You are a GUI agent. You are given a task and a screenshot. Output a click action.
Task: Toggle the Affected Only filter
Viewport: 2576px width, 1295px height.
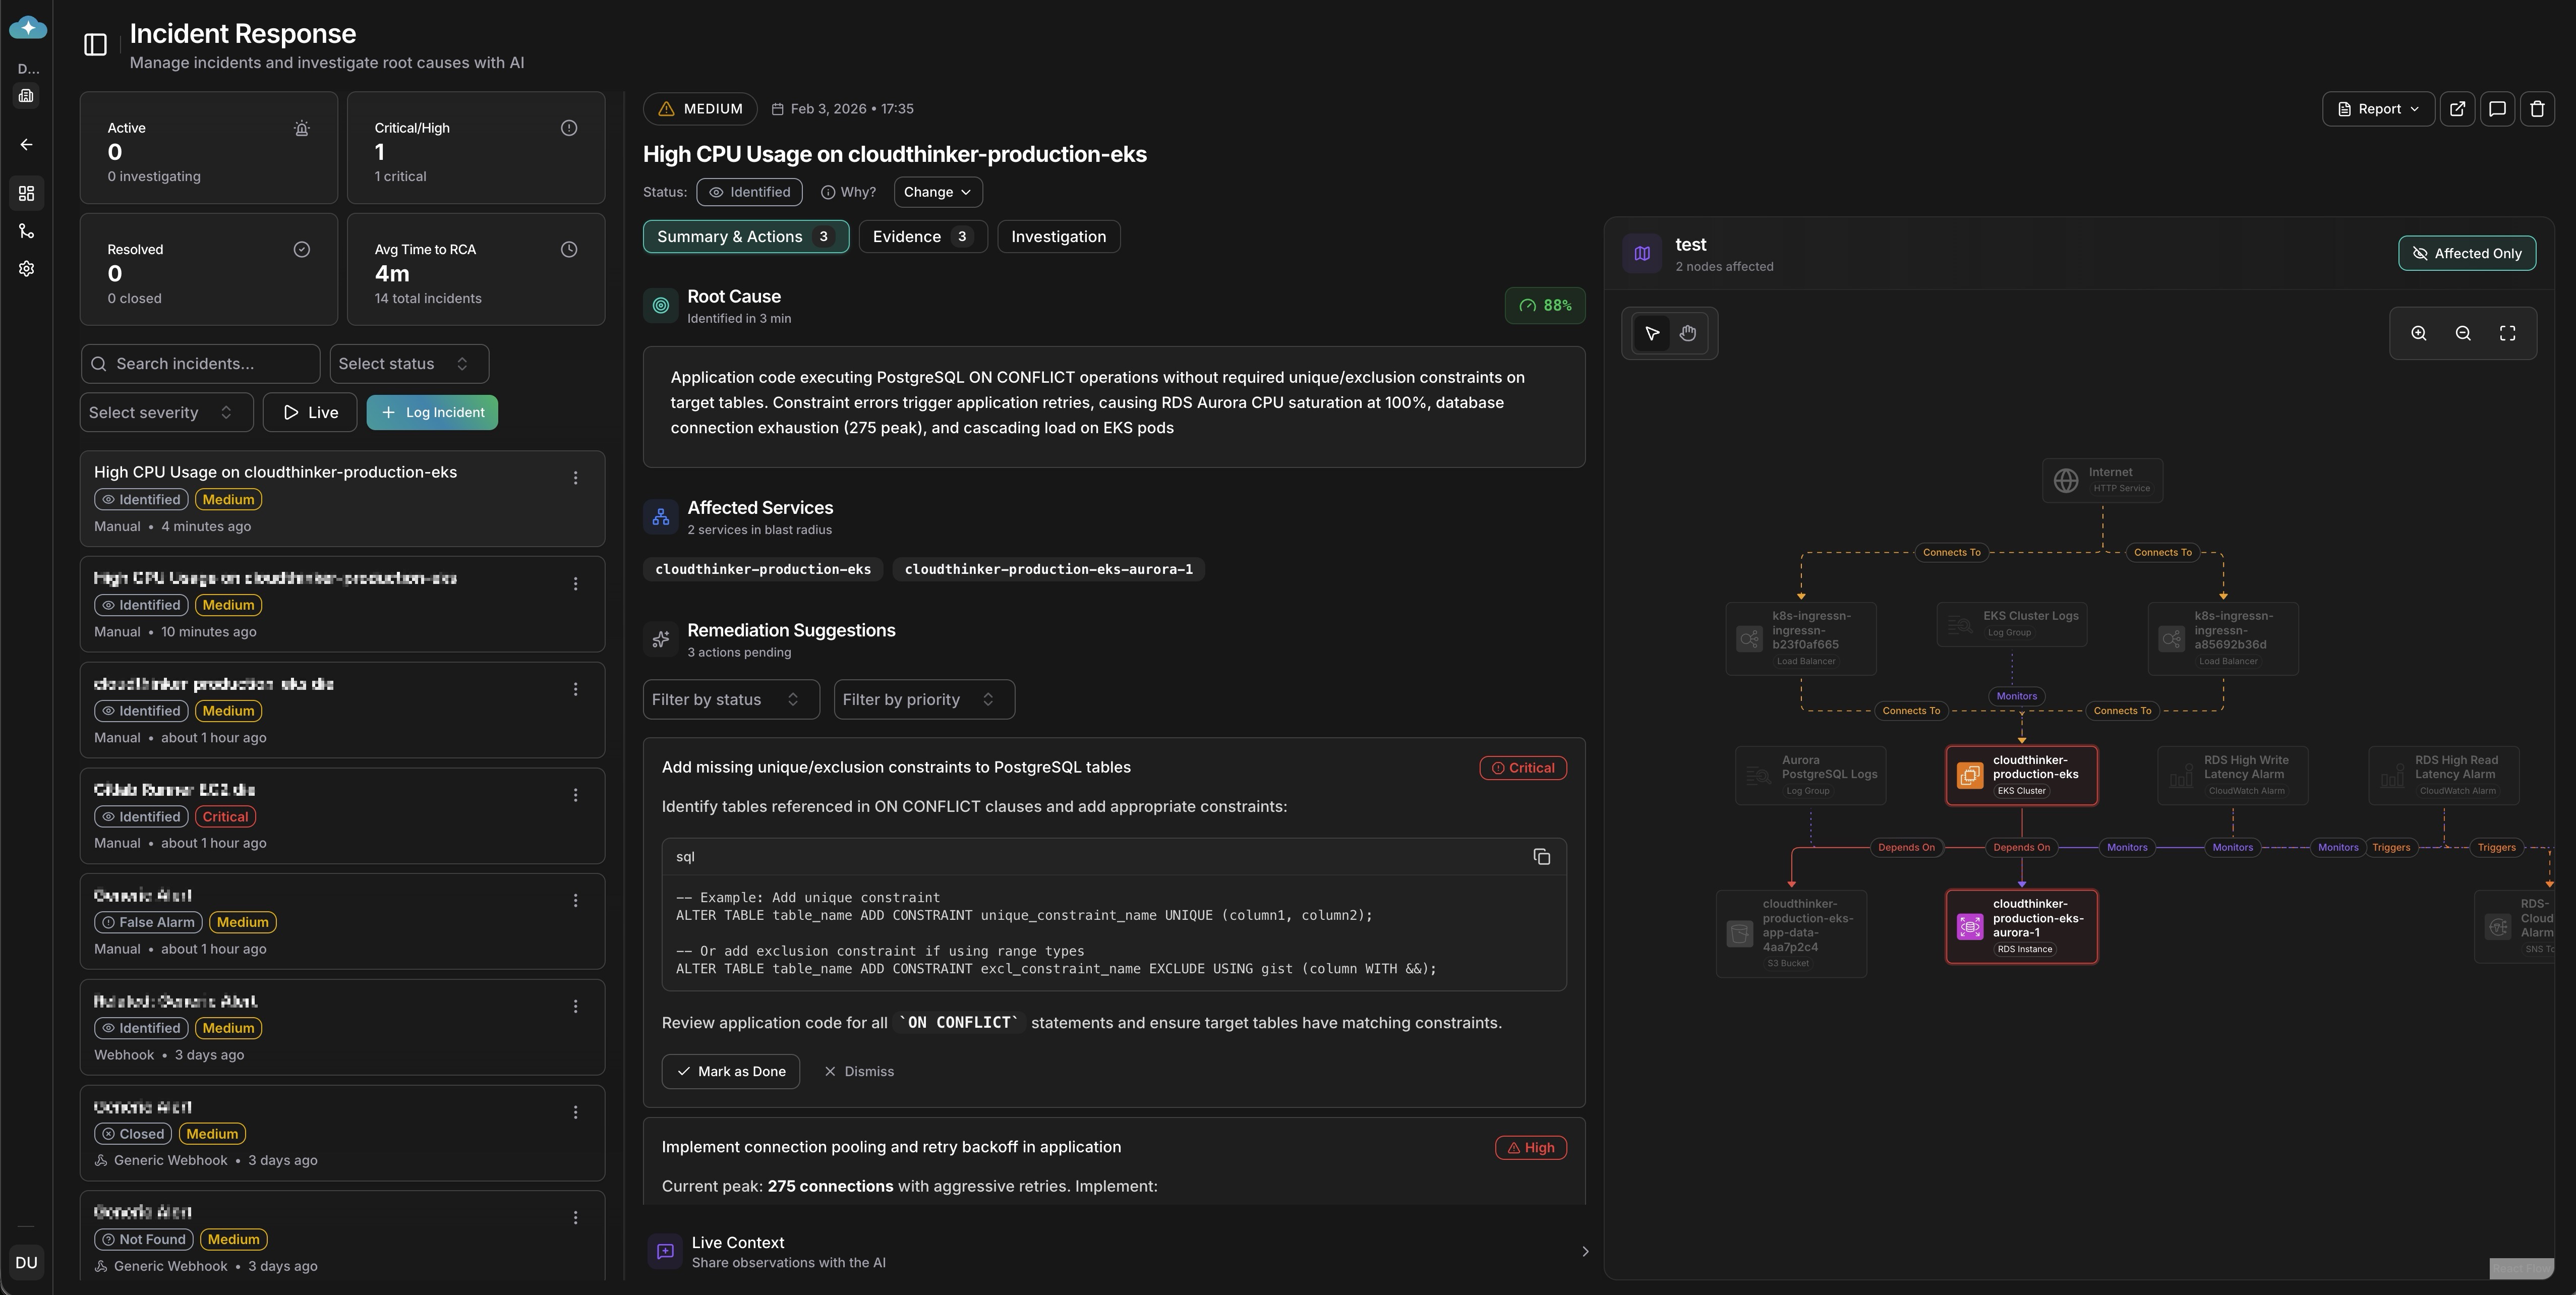click(2466, 254)
